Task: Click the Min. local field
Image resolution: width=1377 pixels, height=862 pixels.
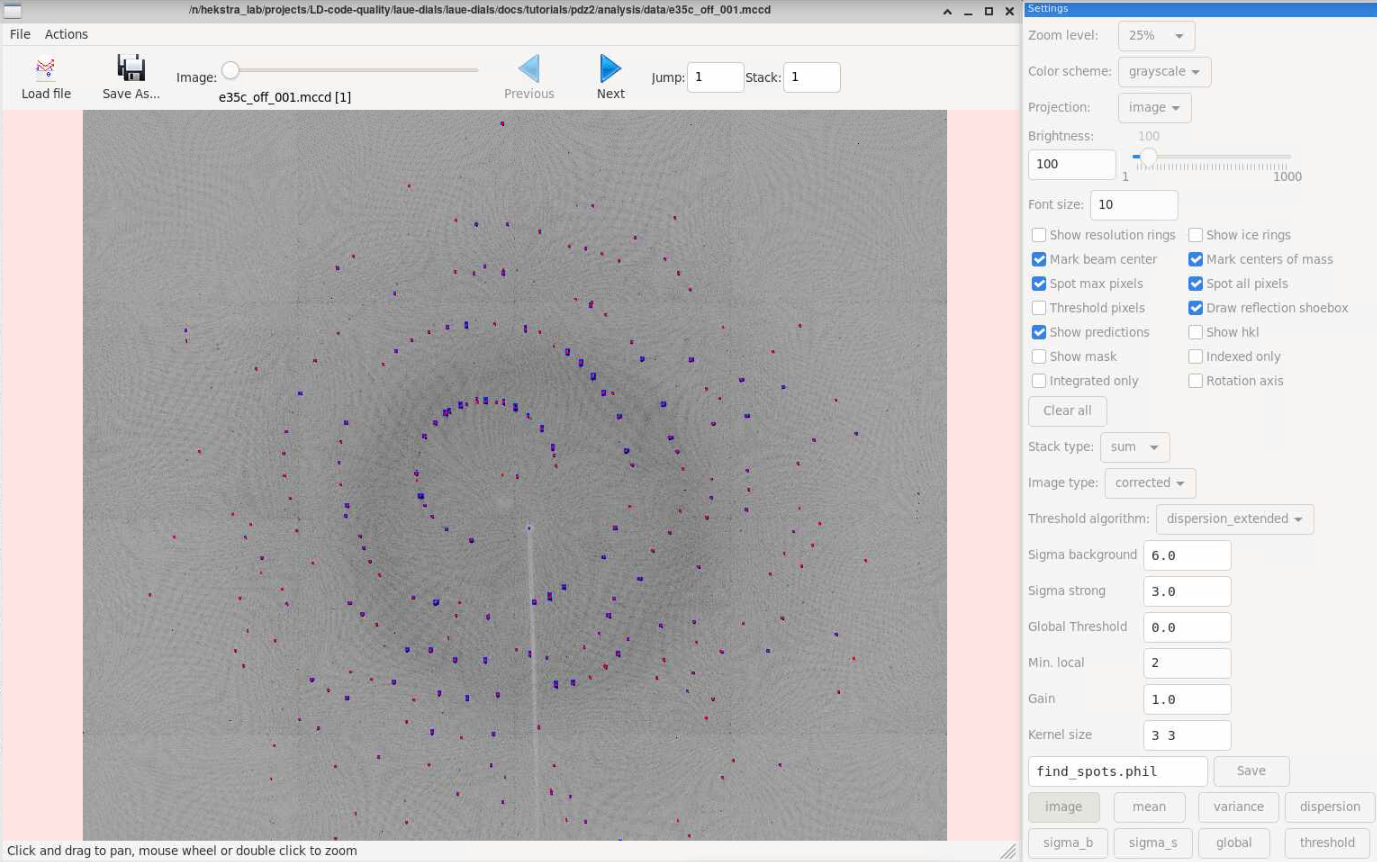Action: 1187,663
